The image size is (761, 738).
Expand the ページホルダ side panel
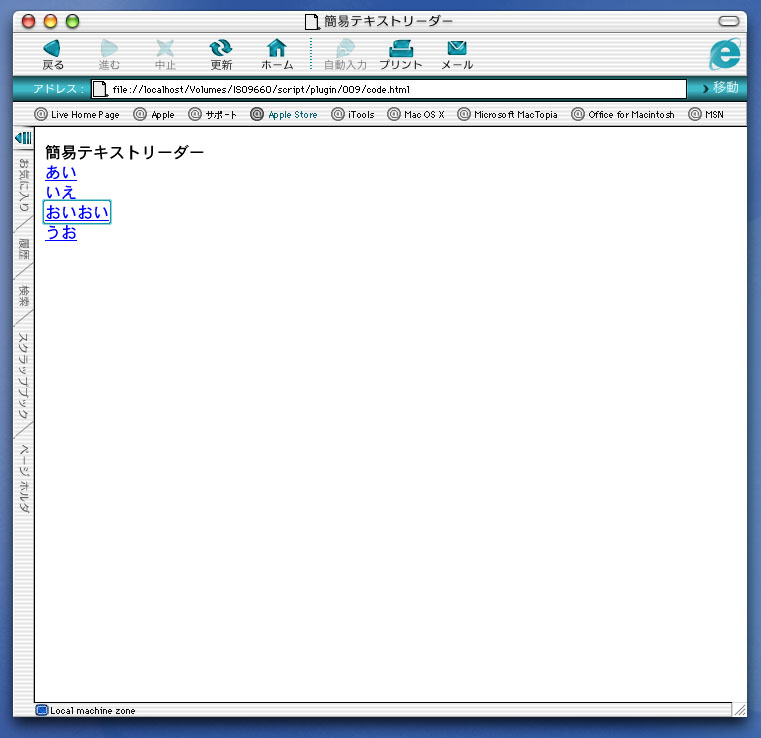click(24, 478)
